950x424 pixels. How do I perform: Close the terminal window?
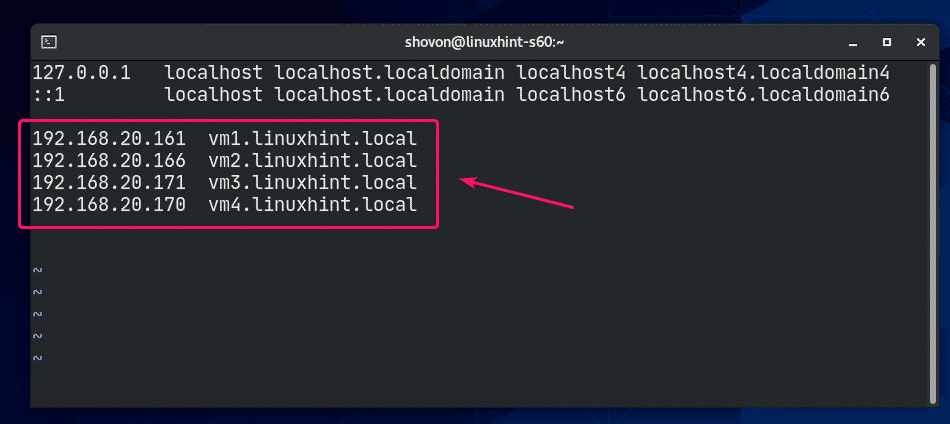click(921, 42)
